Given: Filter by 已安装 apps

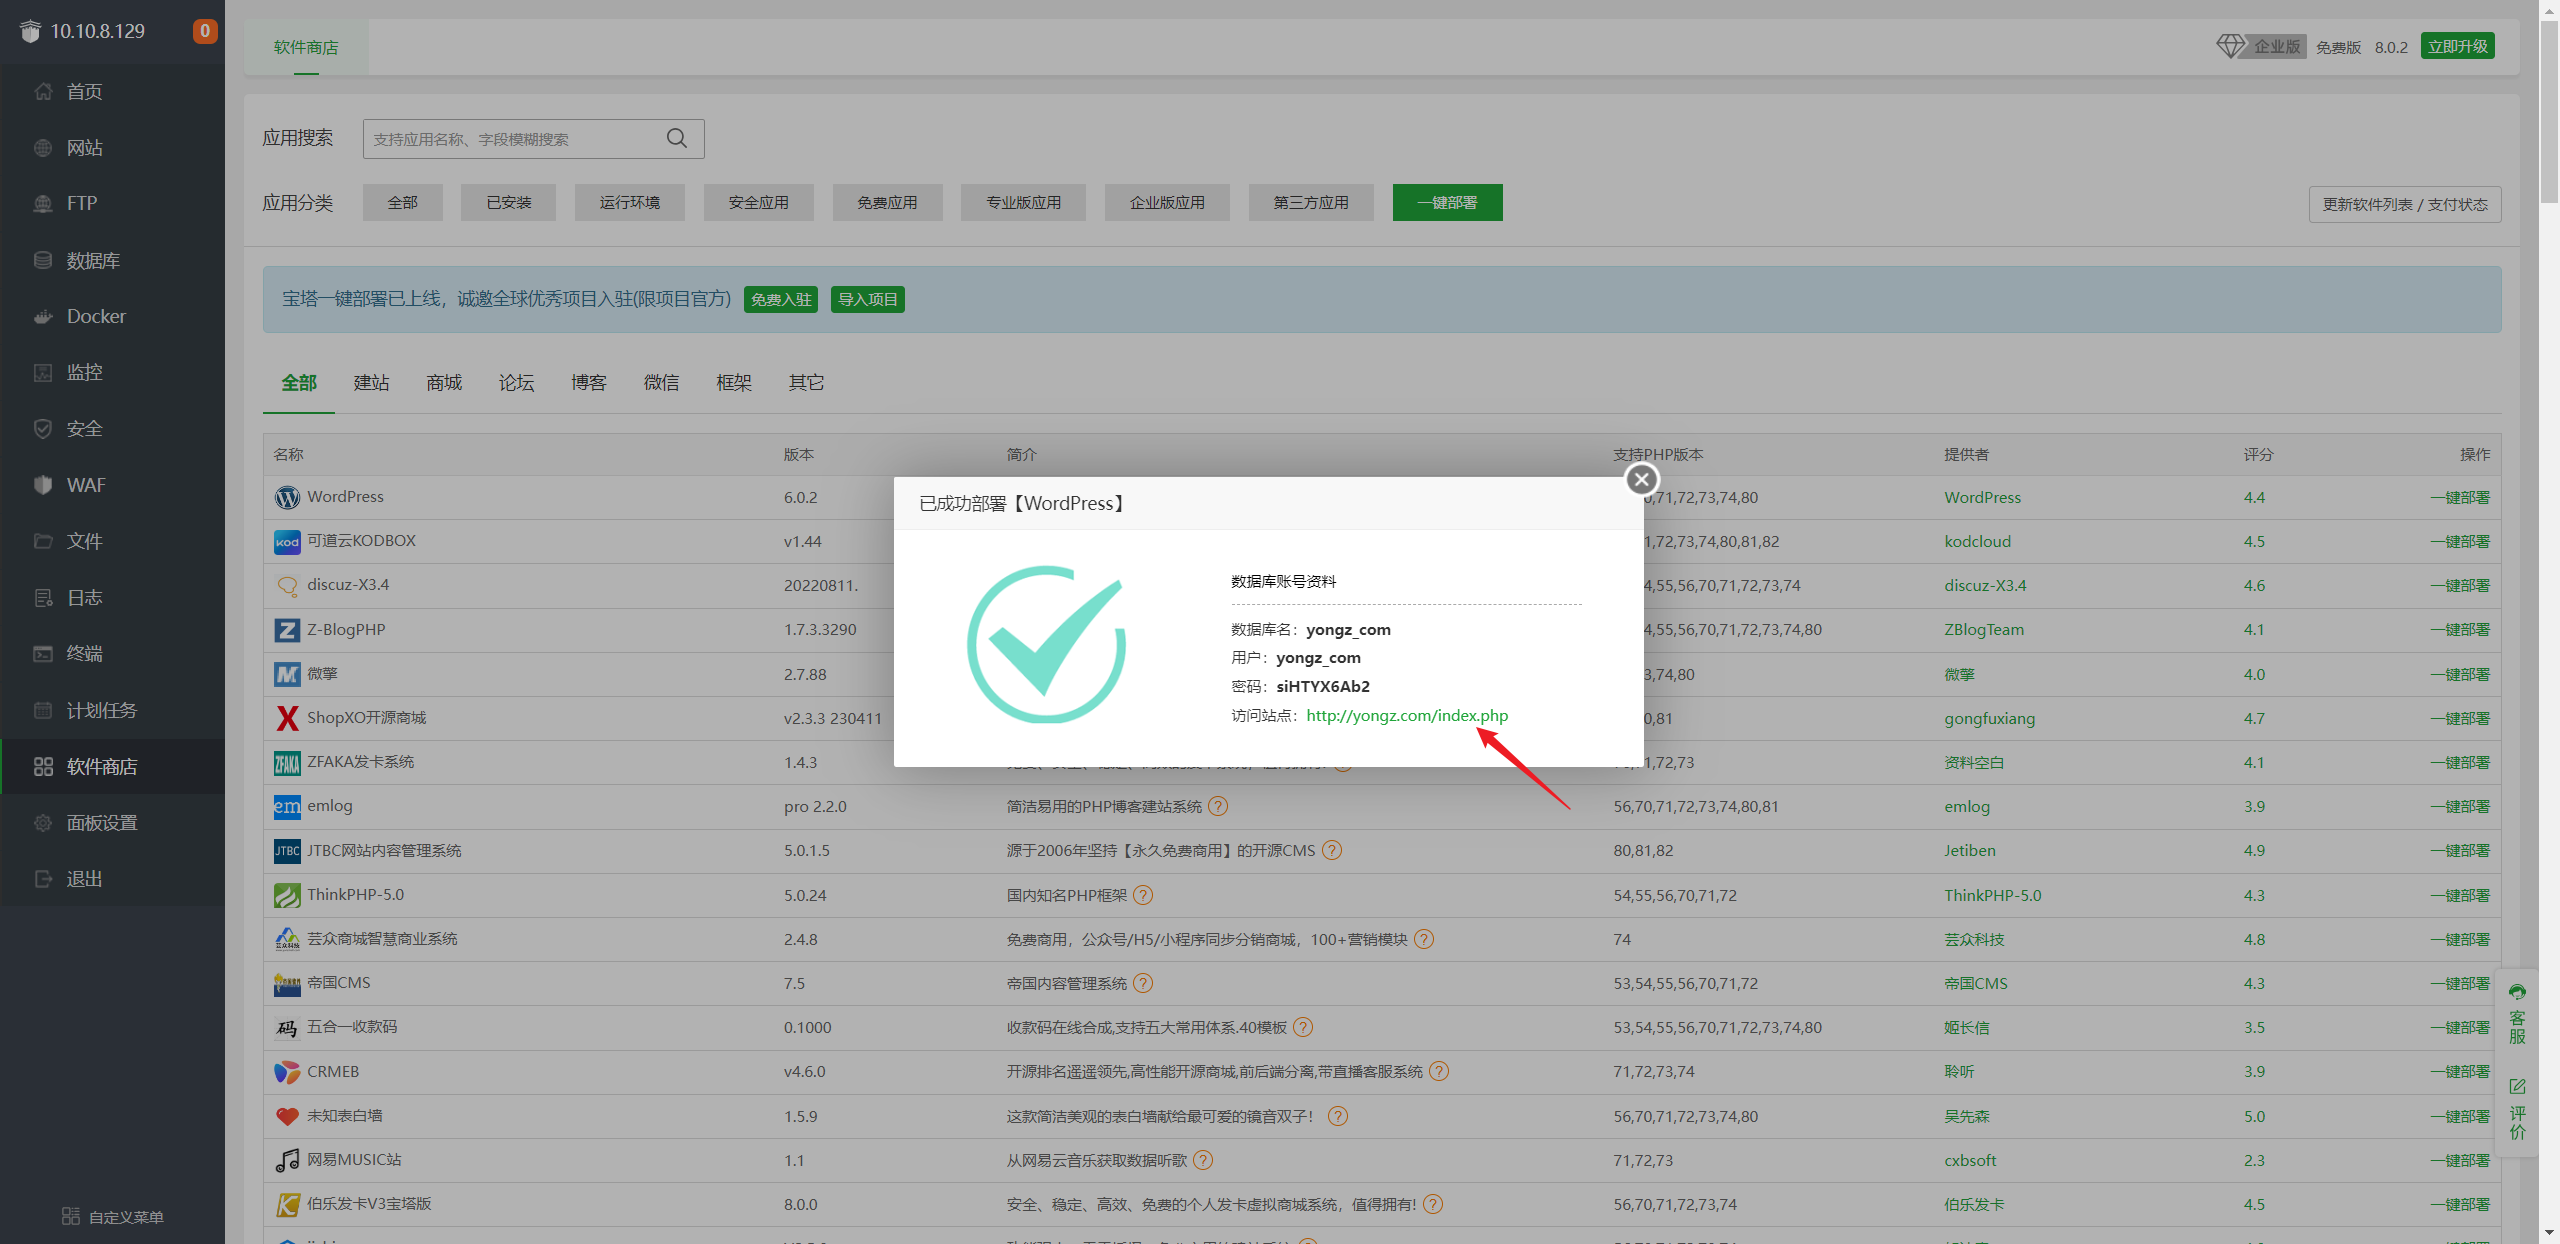Looking at the screenshot, I should coord(509,203).
